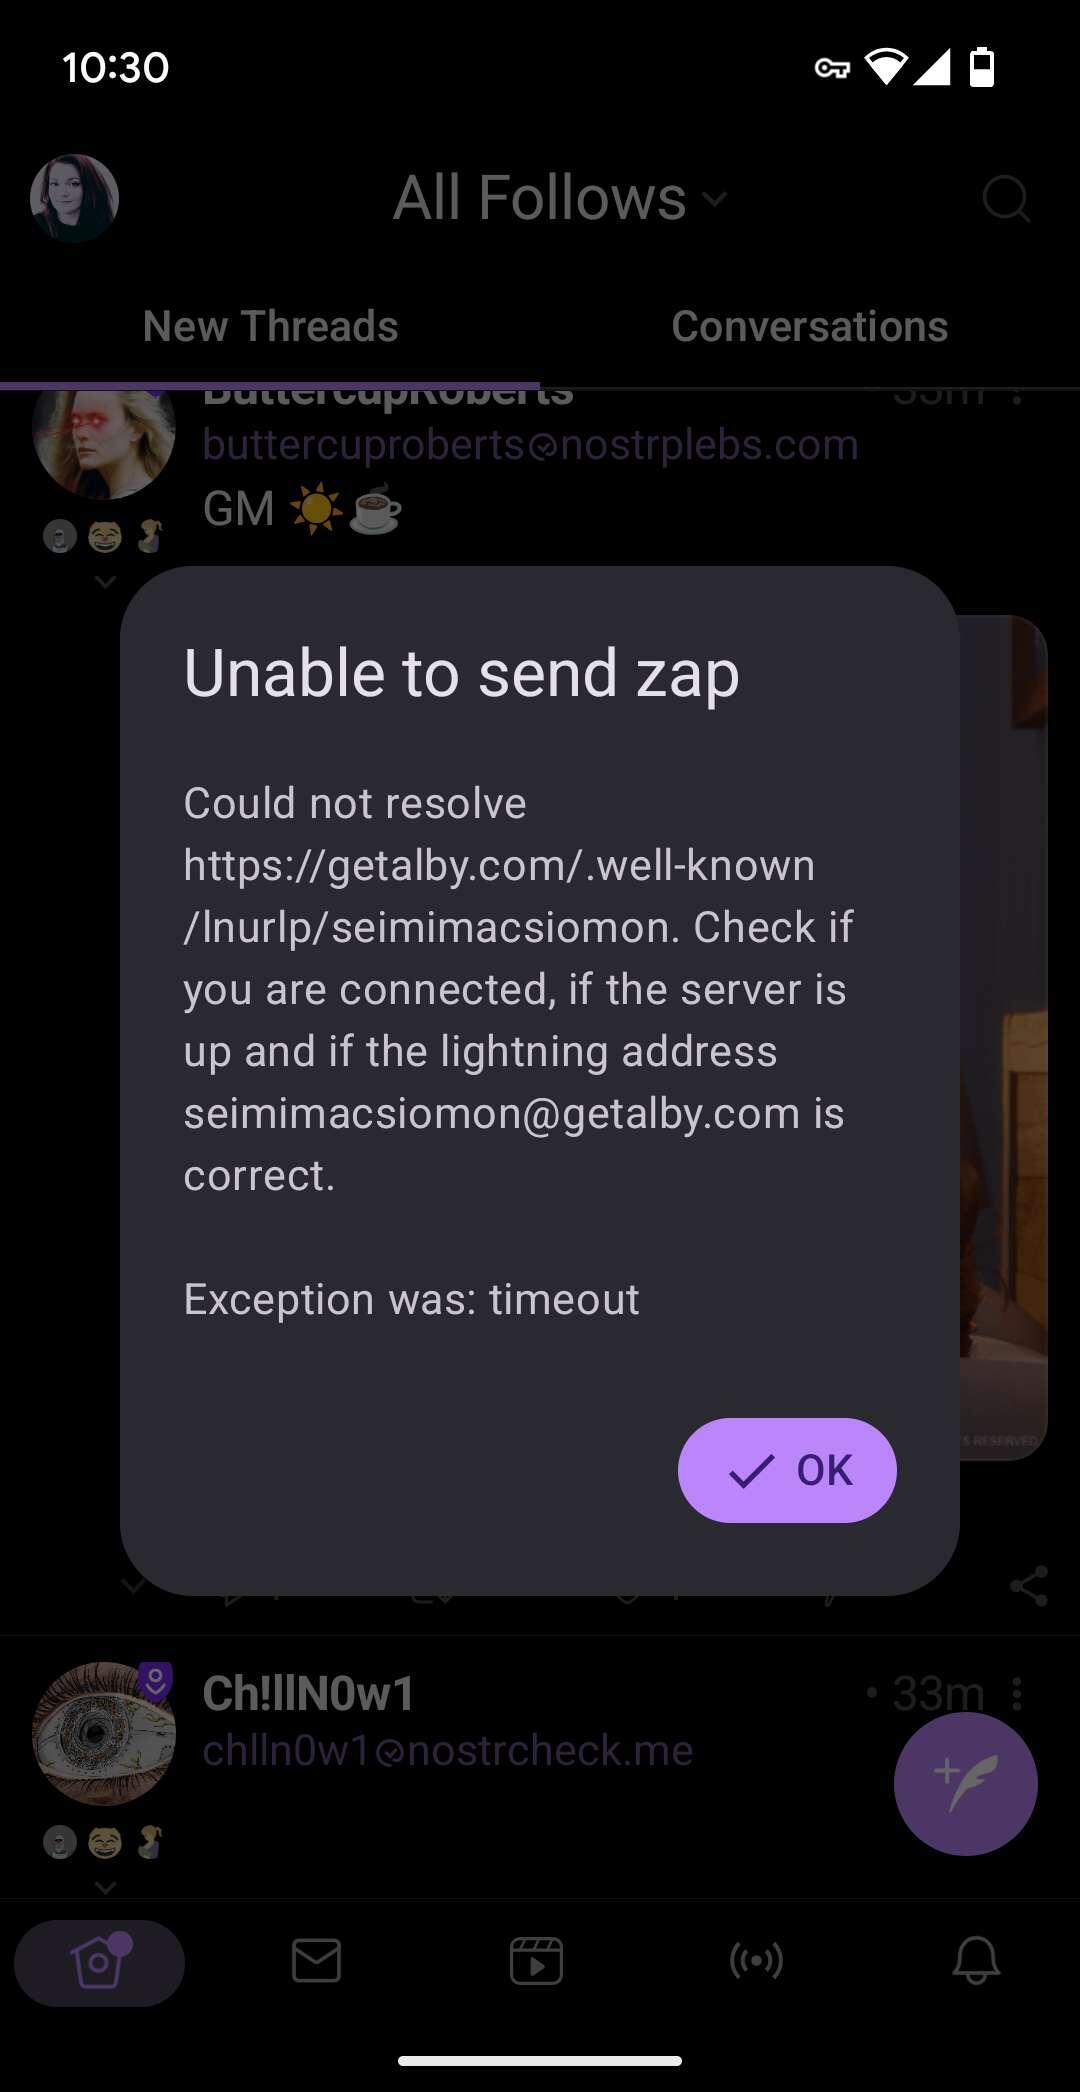Tap the new post feather button

point(966,1784)
